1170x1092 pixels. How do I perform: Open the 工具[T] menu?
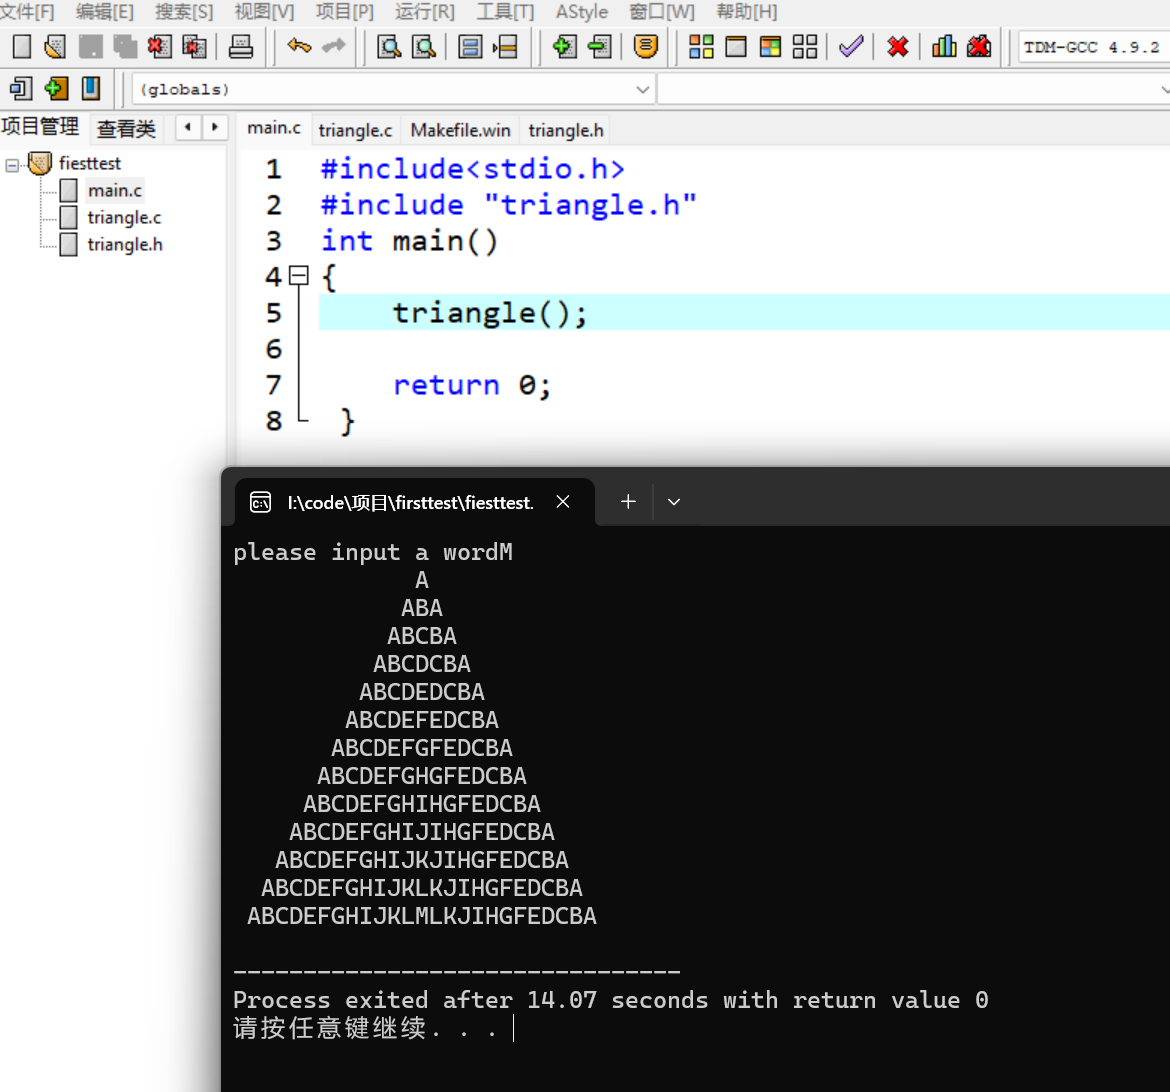pos(505,12)
